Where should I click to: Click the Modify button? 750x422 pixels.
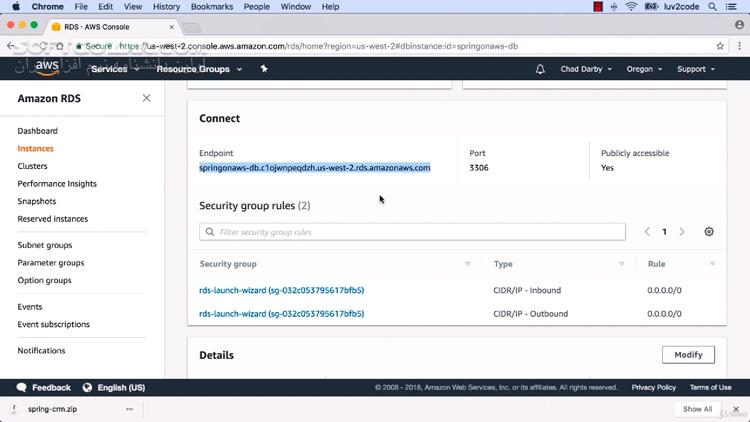(x=688, y=355)
